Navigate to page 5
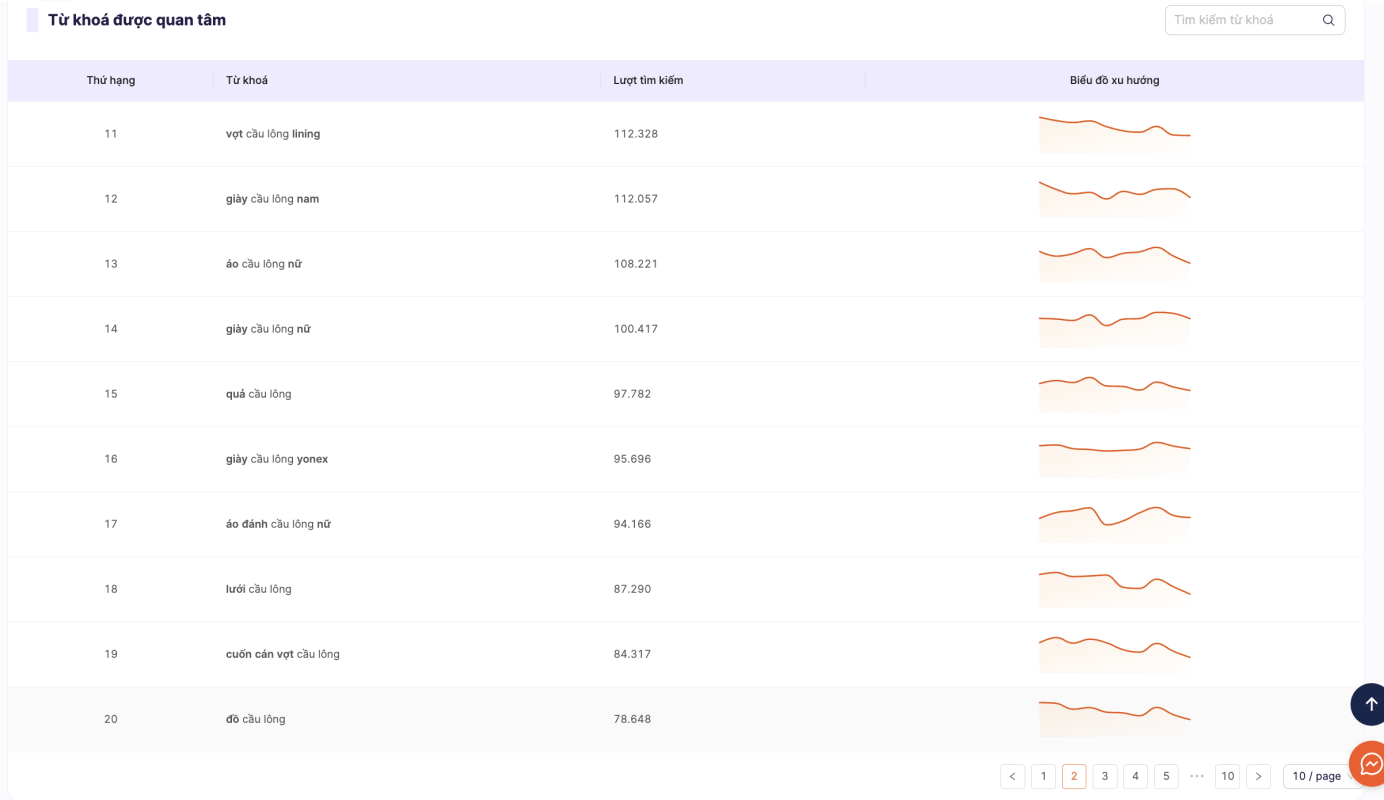Viewport: 1384px width, 800px height. [1166, 776]
